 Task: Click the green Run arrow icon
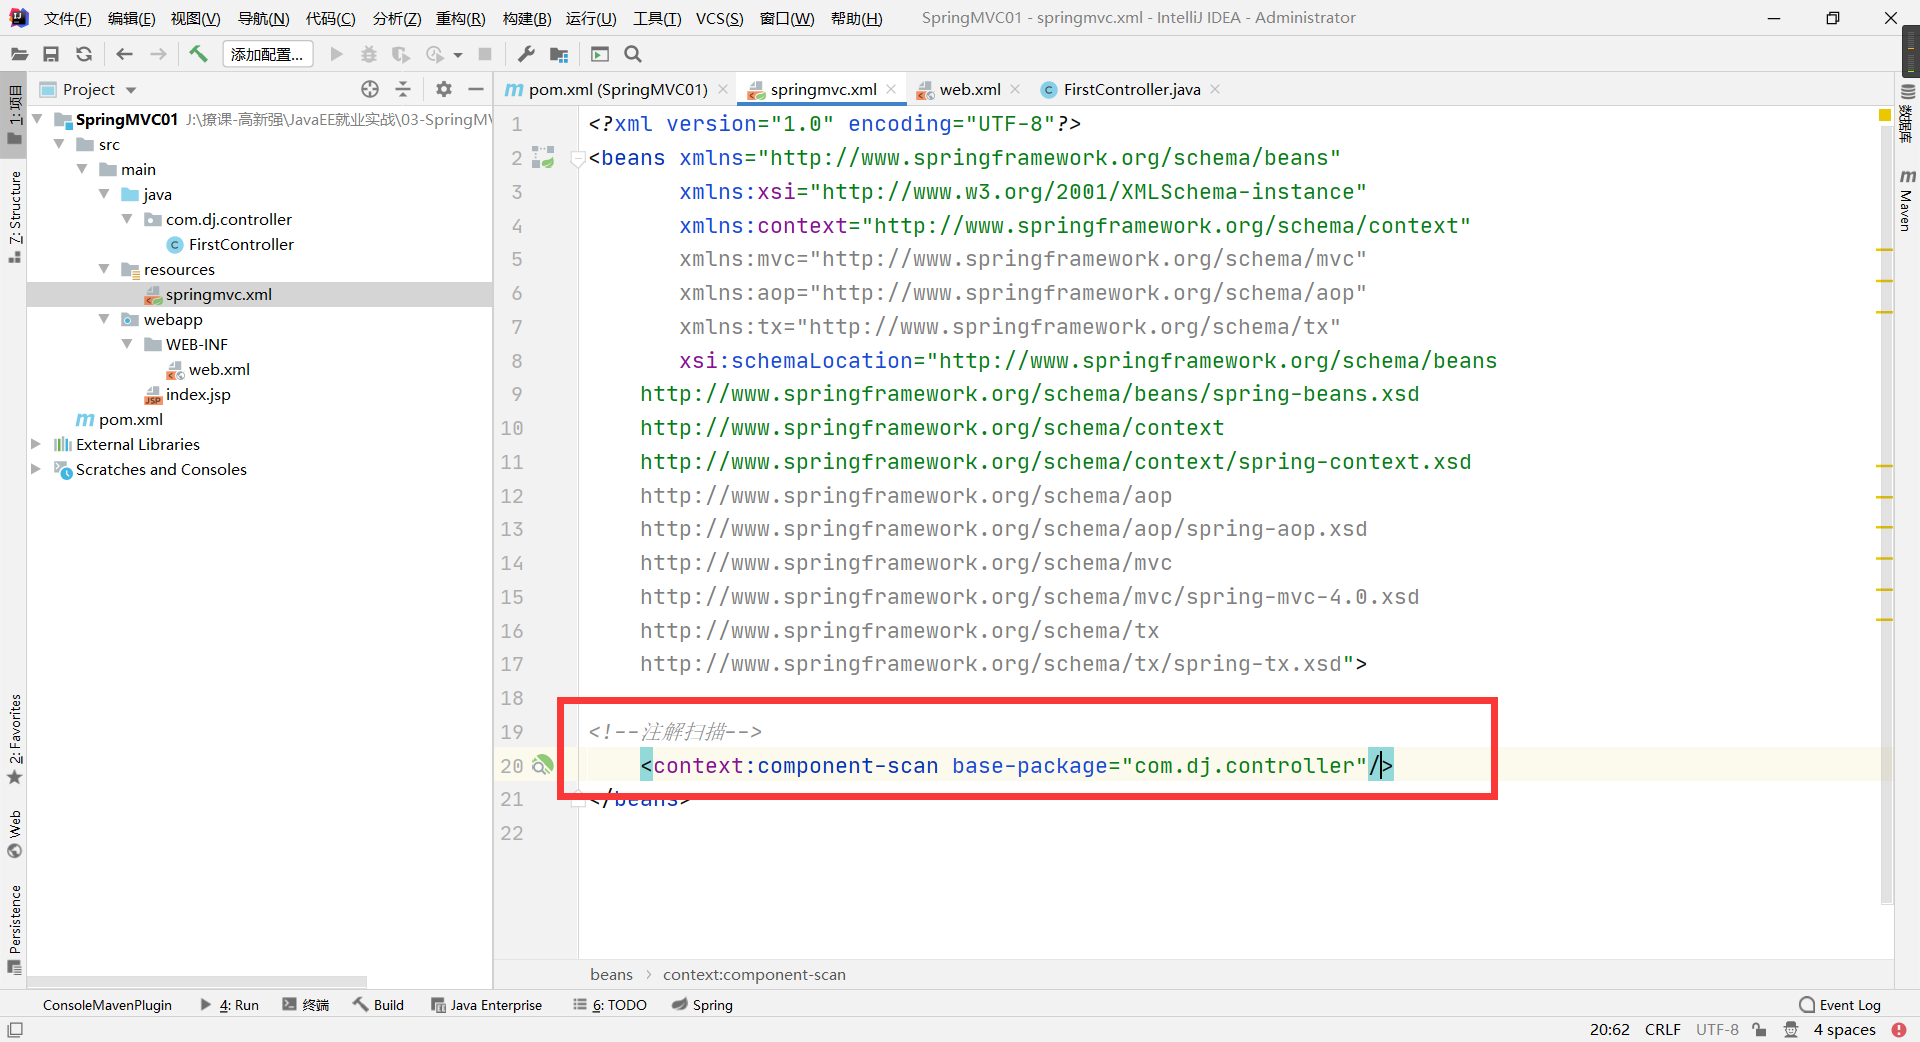(x=336, y=54)
